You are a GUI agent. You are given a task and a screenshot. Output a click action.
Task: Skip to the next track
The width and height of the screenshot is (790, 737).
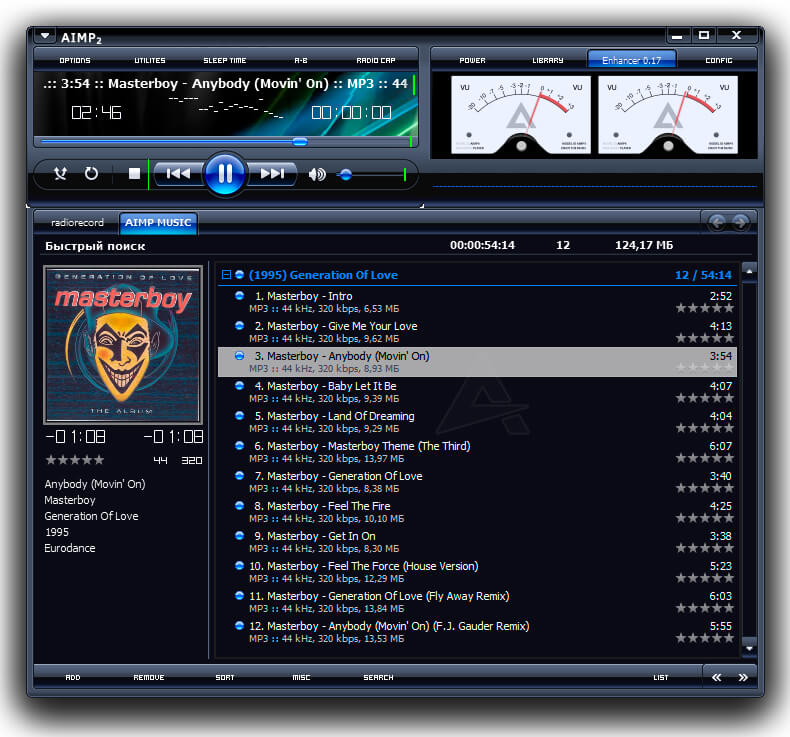[272, 174]
